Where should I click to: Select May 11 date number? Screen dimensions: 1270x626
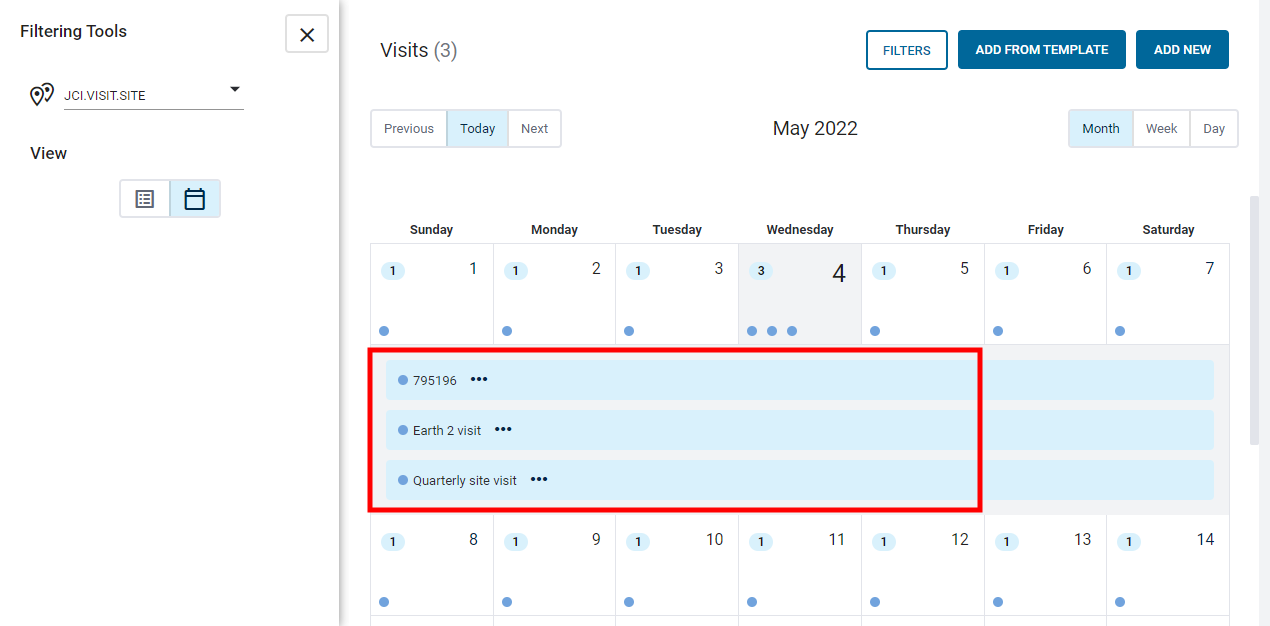tap(837, 540)
